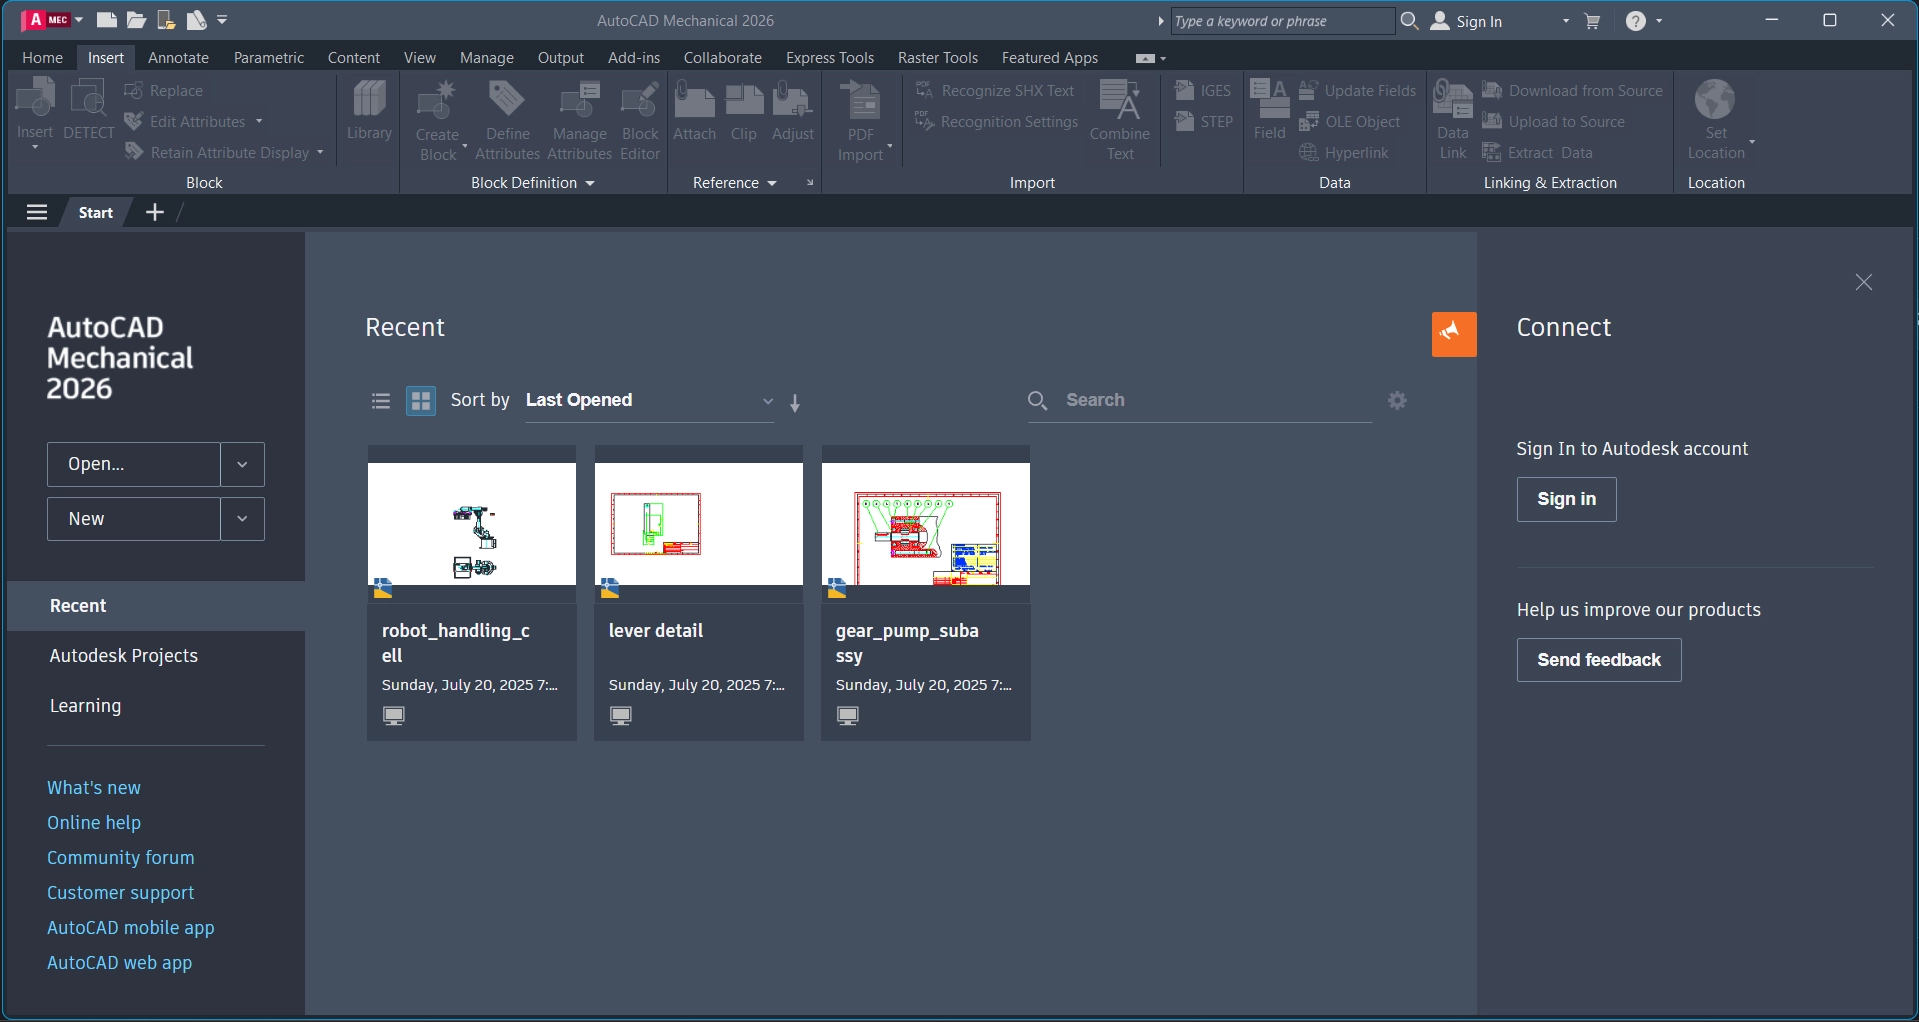Viewport: 1919px width, 1022px height.
Task: Switch to the Annotate ribbon tab
Action: (178, 58)
